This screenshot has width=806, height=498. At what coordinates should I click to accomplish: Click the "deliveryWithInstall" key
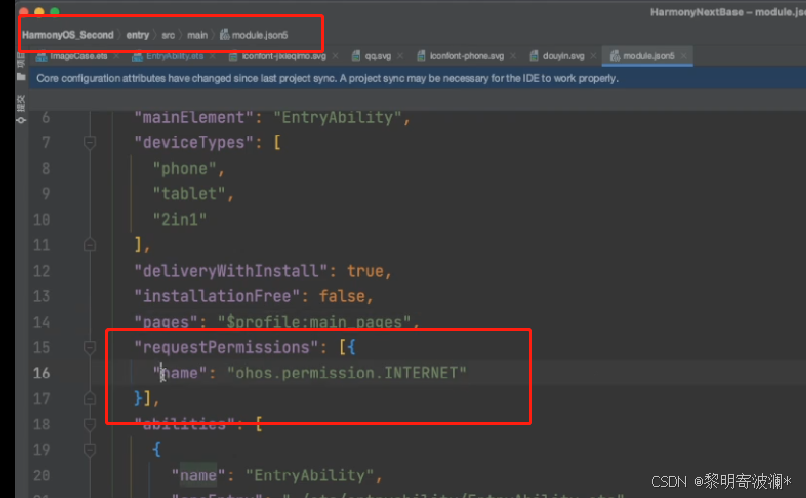[231, 271]
